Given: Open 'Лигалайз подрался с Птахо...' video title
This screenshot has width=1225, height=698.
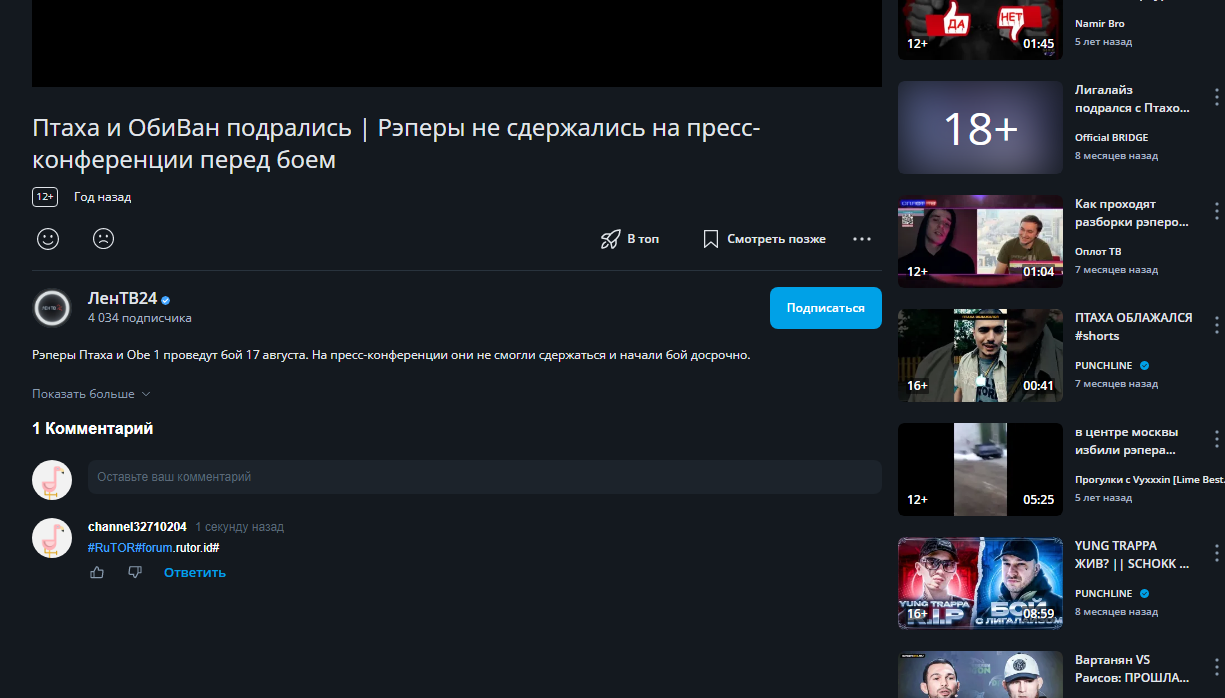Looking at the screenshot, I should coord(1133,99).
